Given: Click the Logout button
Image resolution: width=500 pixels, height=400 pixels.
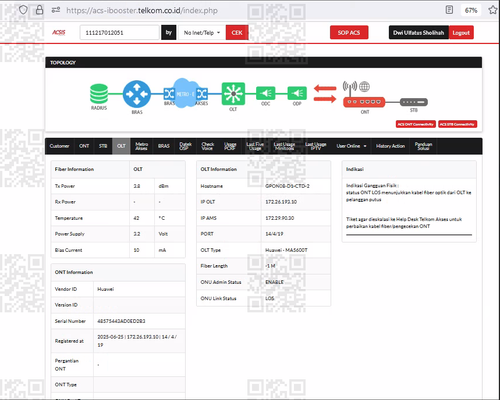Looking at the screenshot, I should (461, 33).
